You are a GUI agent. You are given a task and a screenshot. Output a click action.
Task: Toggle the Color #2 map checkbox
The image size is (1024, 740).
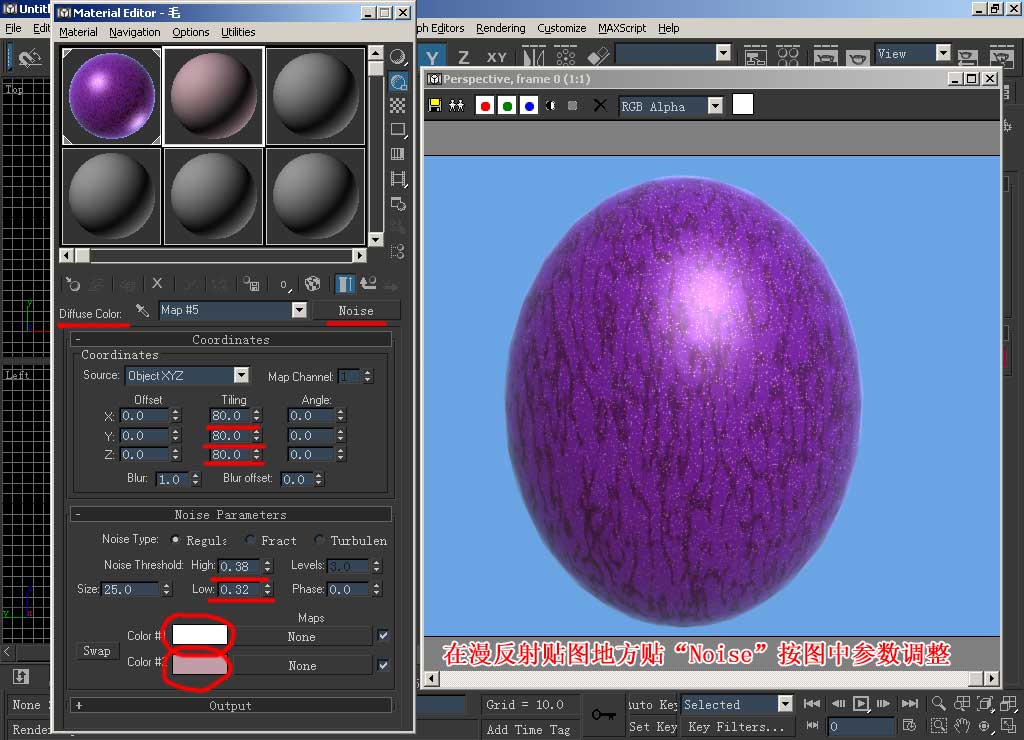383,665
